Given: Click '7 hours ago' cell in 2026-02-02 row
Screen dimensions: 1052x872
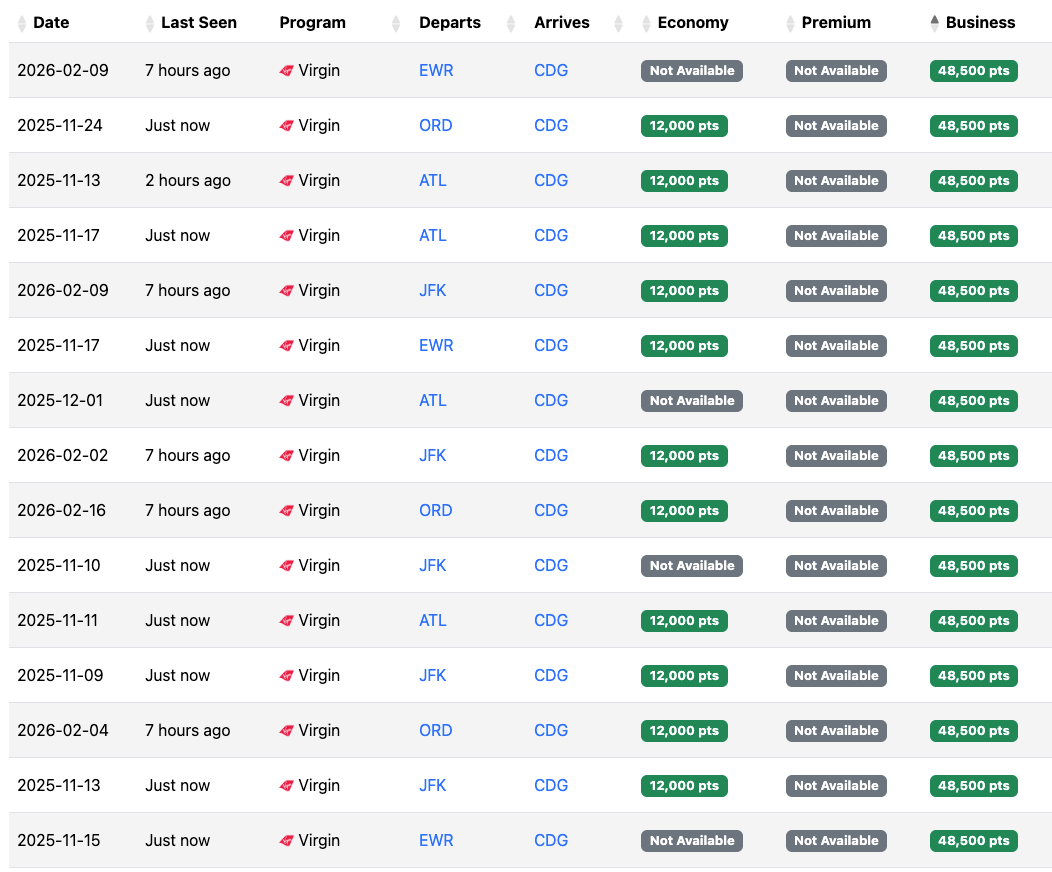Looking at the screenshot, I should (x=188, y=455).
